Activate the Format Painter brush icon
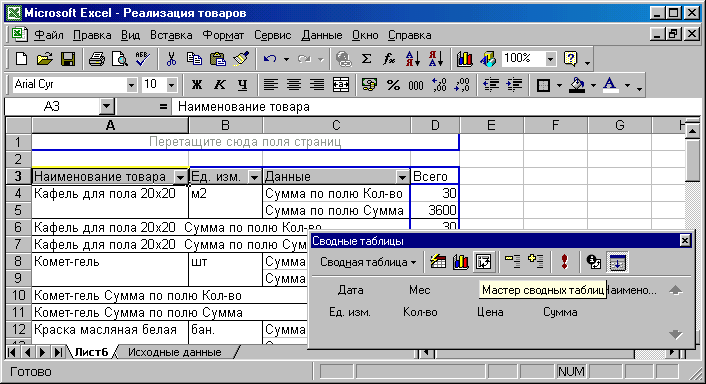The height and width of the screenshot is (384, 706). pos(241,59)
